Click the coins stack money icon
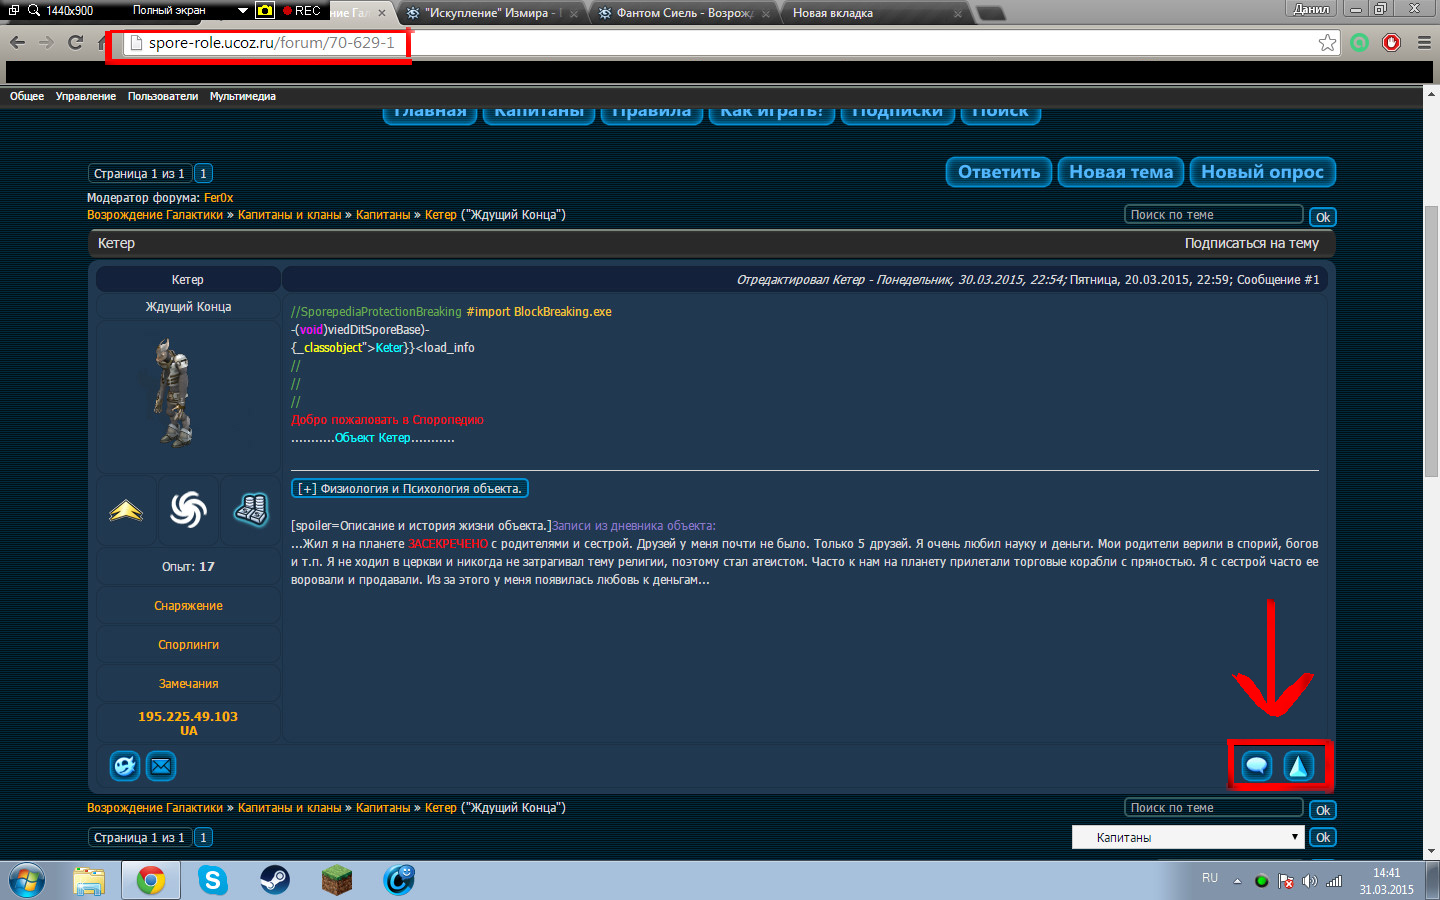The image size is (1440, 900). pos(251,510)
